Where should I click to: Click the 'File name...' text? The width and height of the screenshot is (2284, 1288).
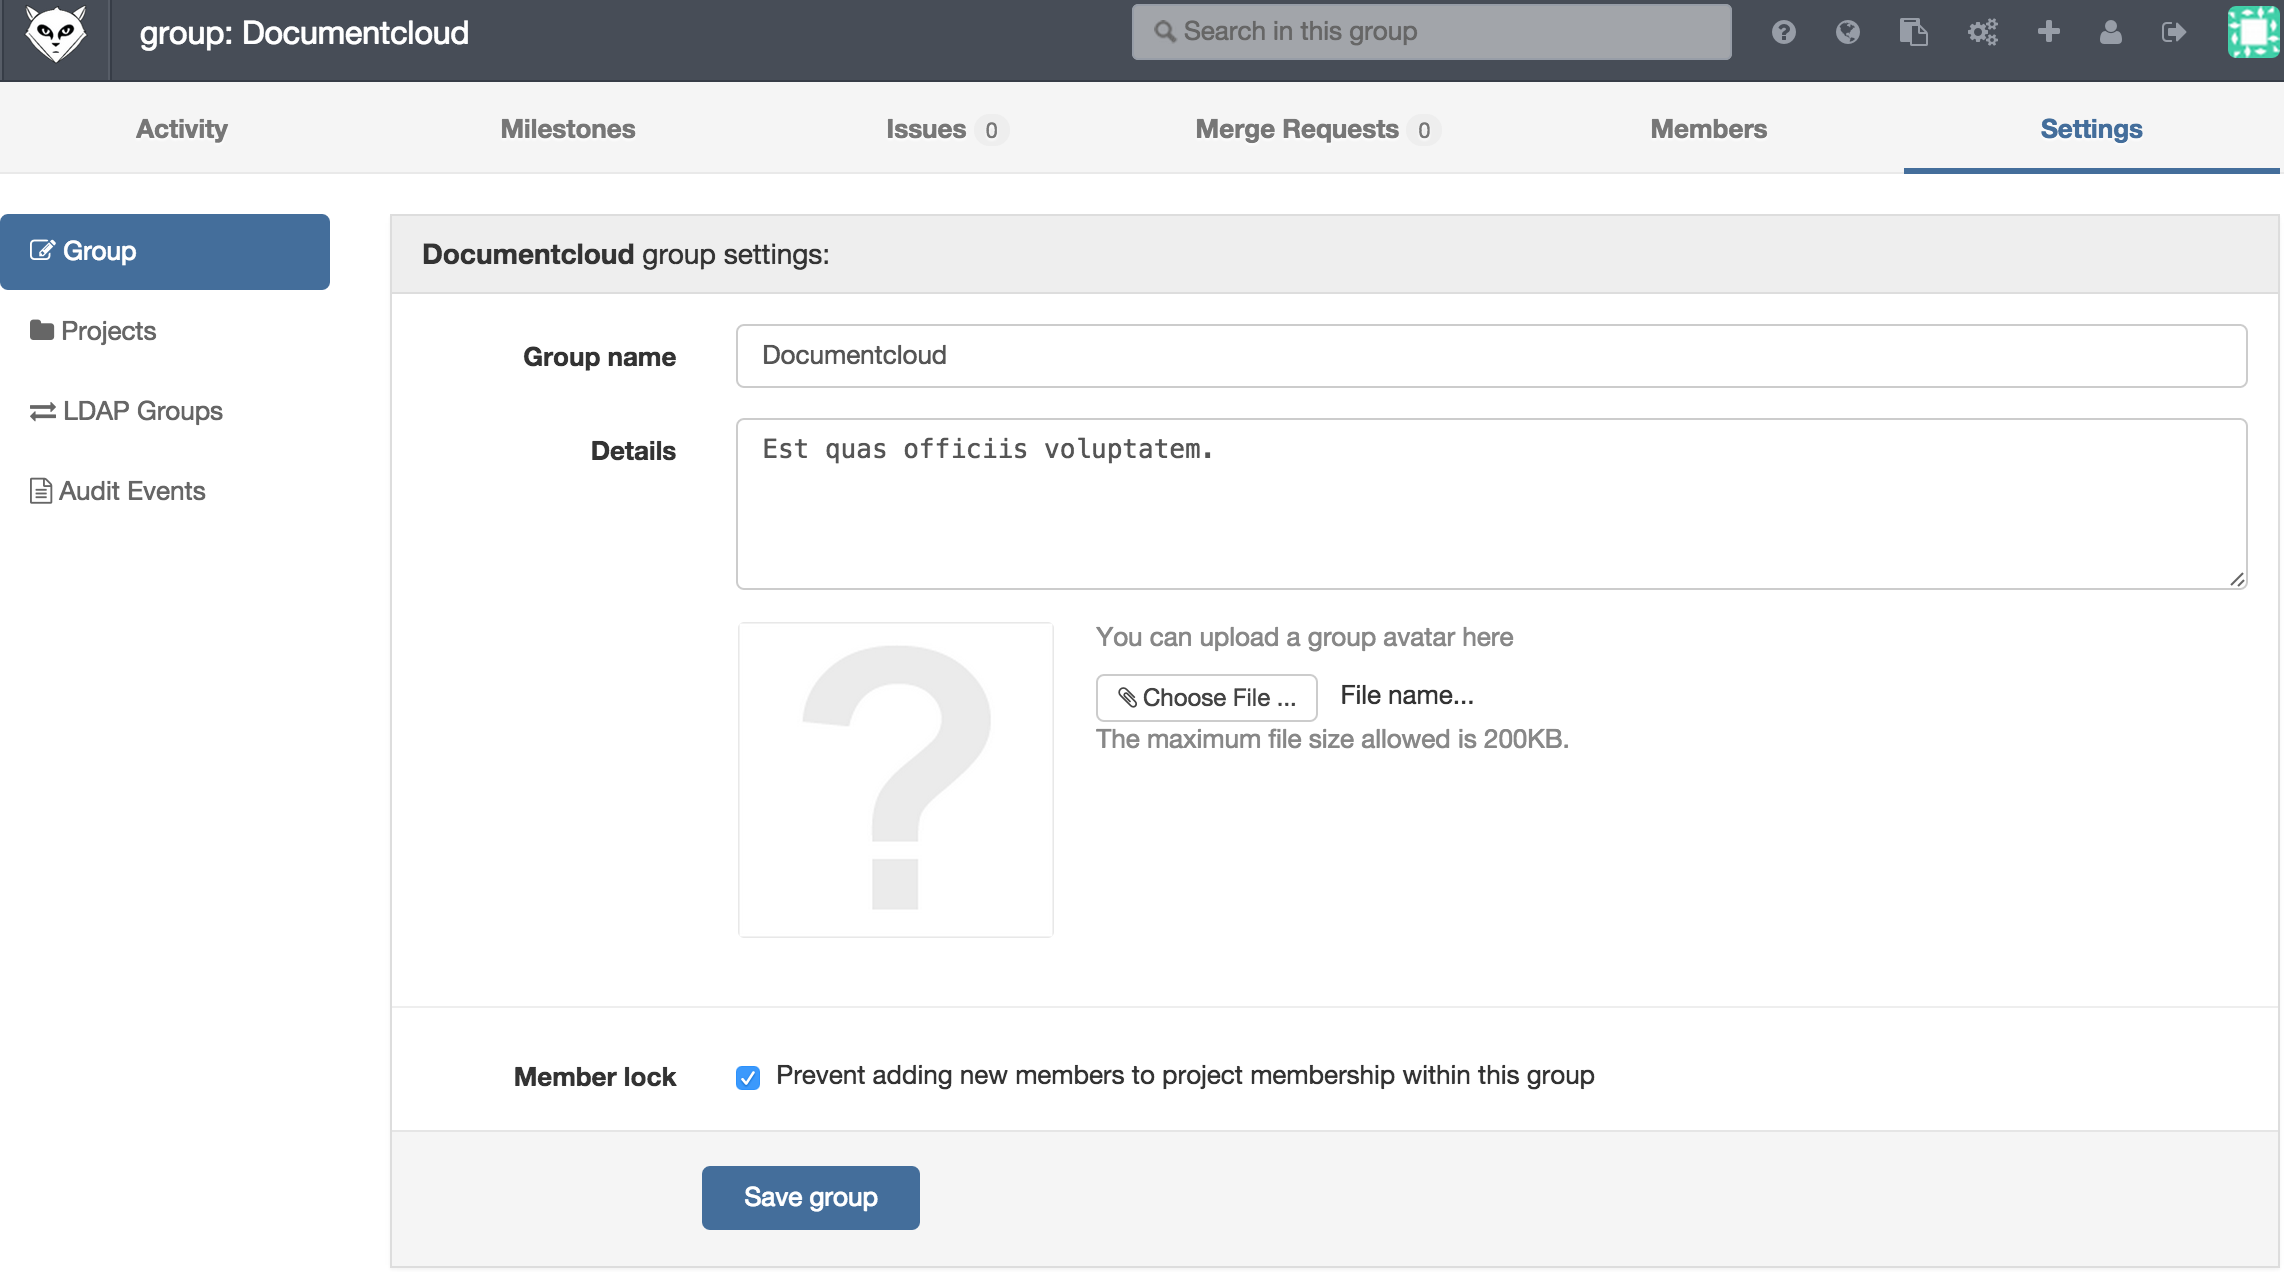pyautogui.click(x=1406, y=695)
